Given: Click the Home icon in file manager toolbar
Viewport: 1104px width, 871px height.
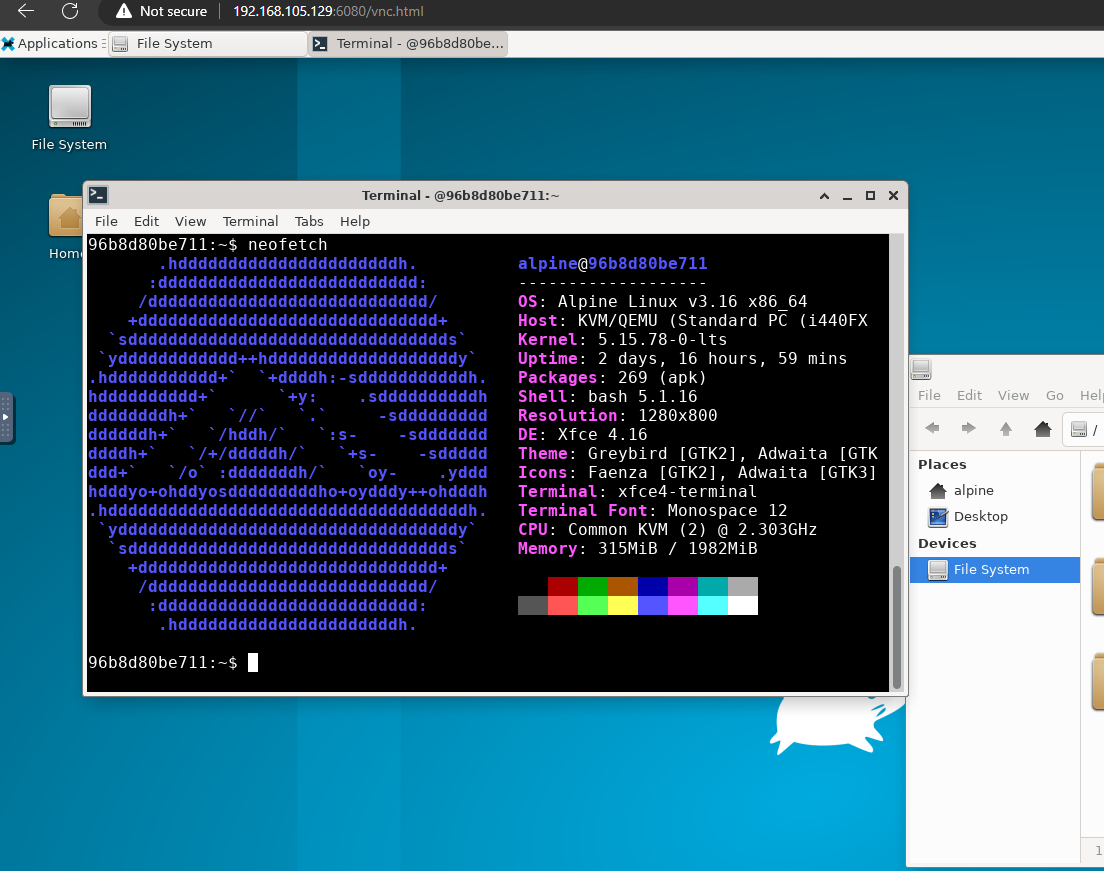Looking at the screenshot, I should click(x=1043, y=429).
